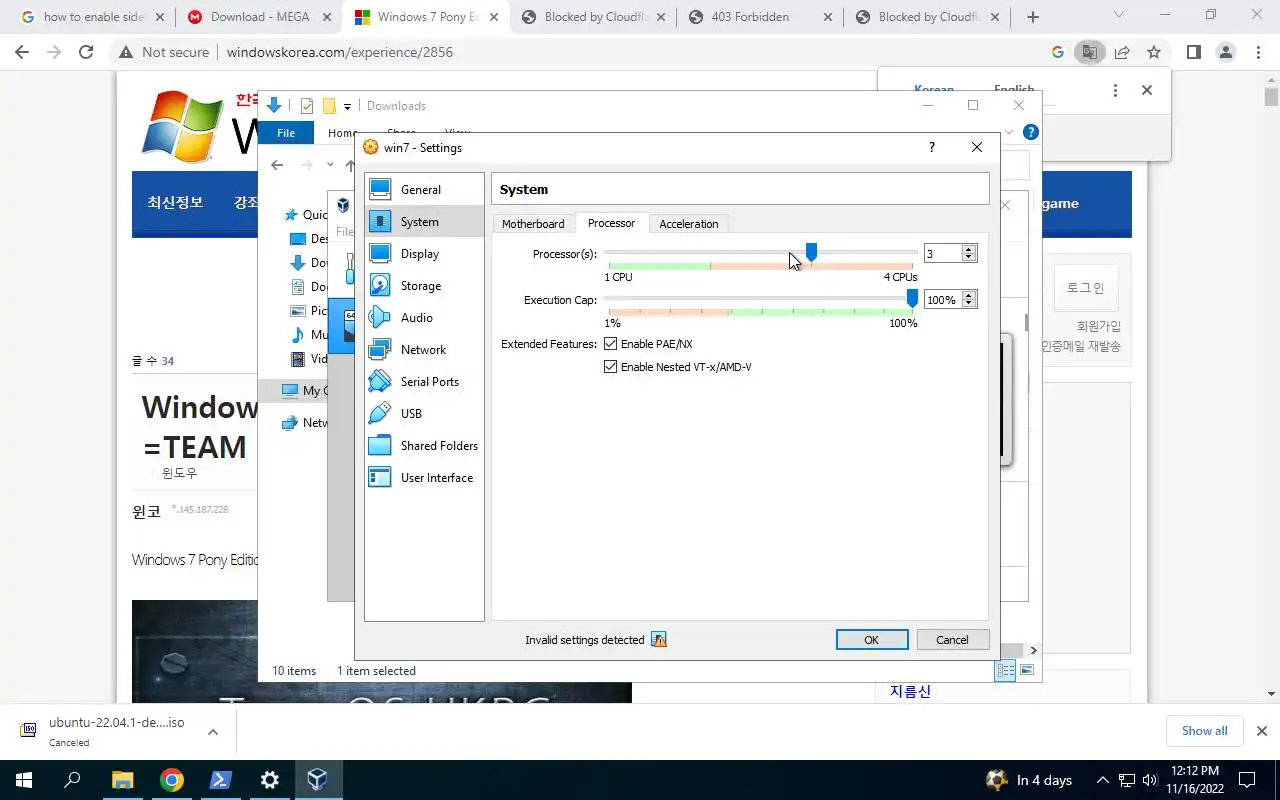Open Chrome from the taskbar
Viewport: 1280px width, 800px height.
(x=172, y=780)
